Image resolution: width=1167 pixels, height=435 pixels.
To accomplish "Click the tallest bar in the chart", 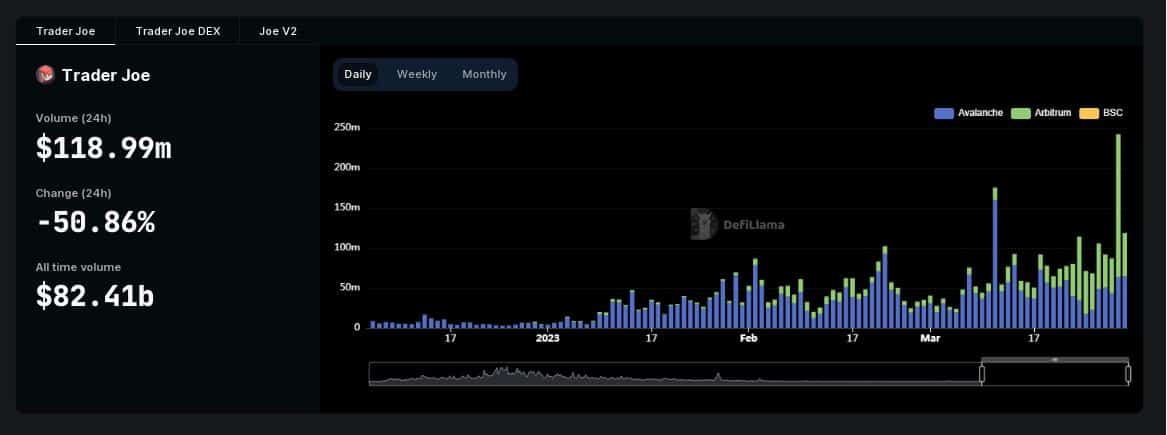I will pos(1118,231).
